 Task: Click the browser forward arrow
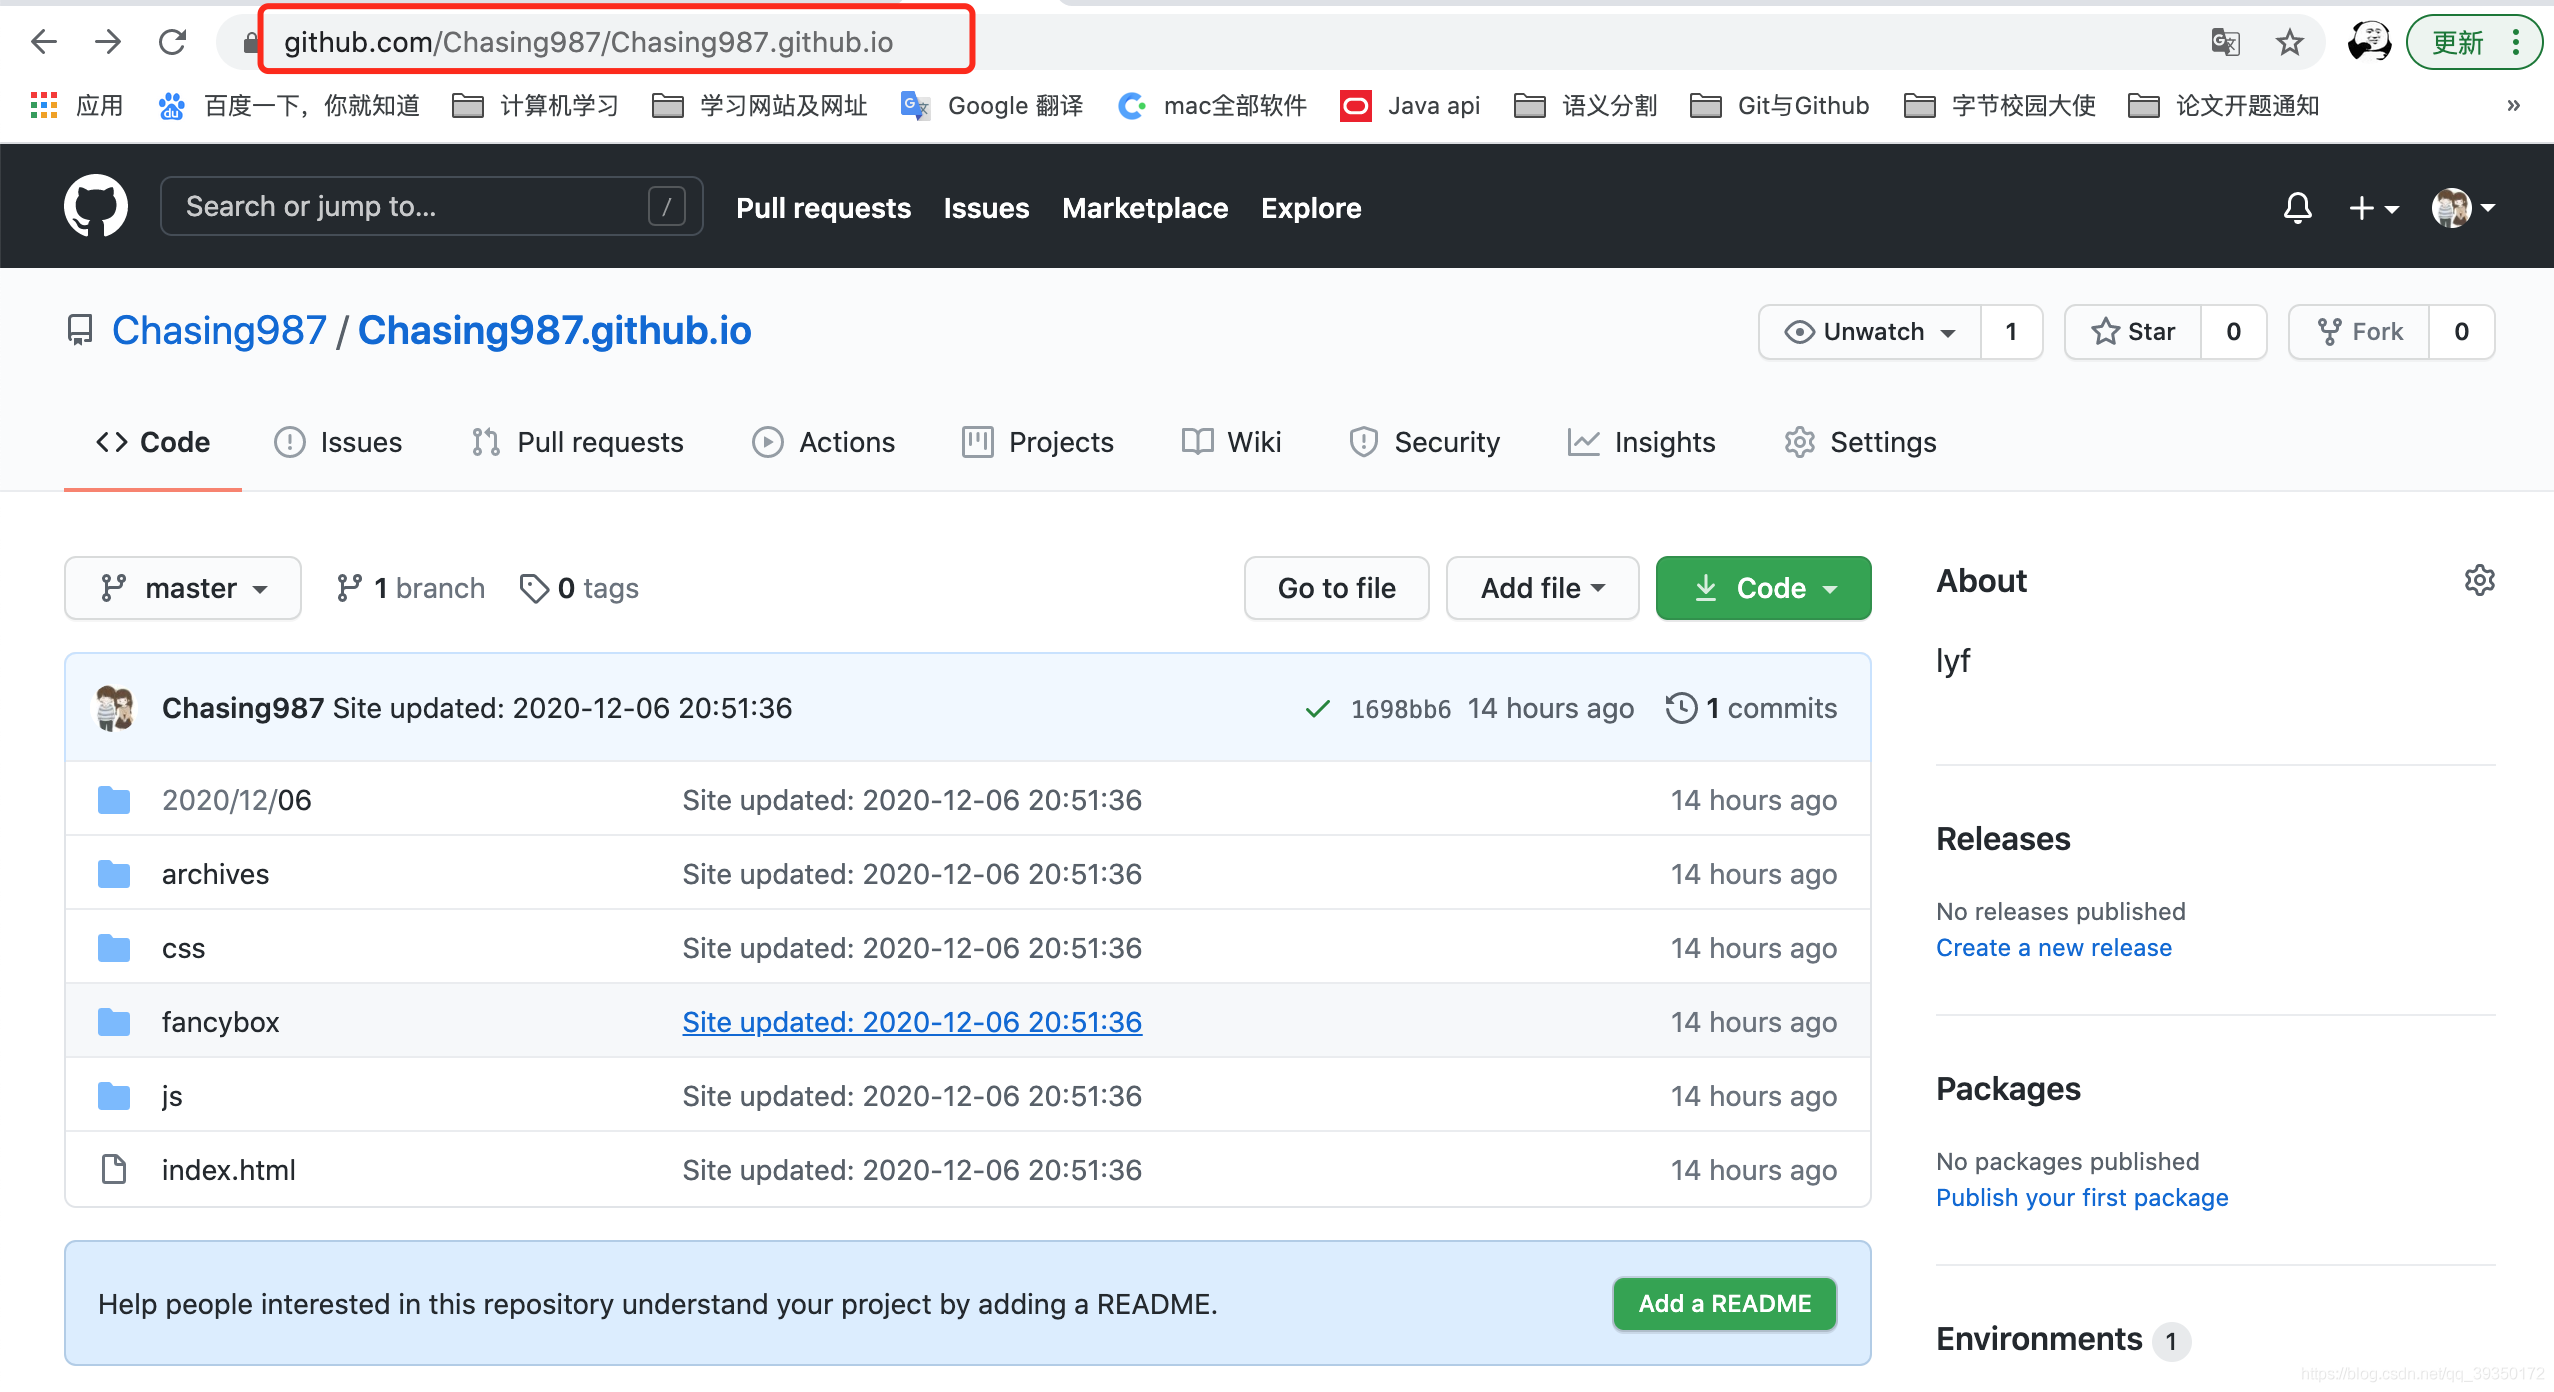pos(108,42)
